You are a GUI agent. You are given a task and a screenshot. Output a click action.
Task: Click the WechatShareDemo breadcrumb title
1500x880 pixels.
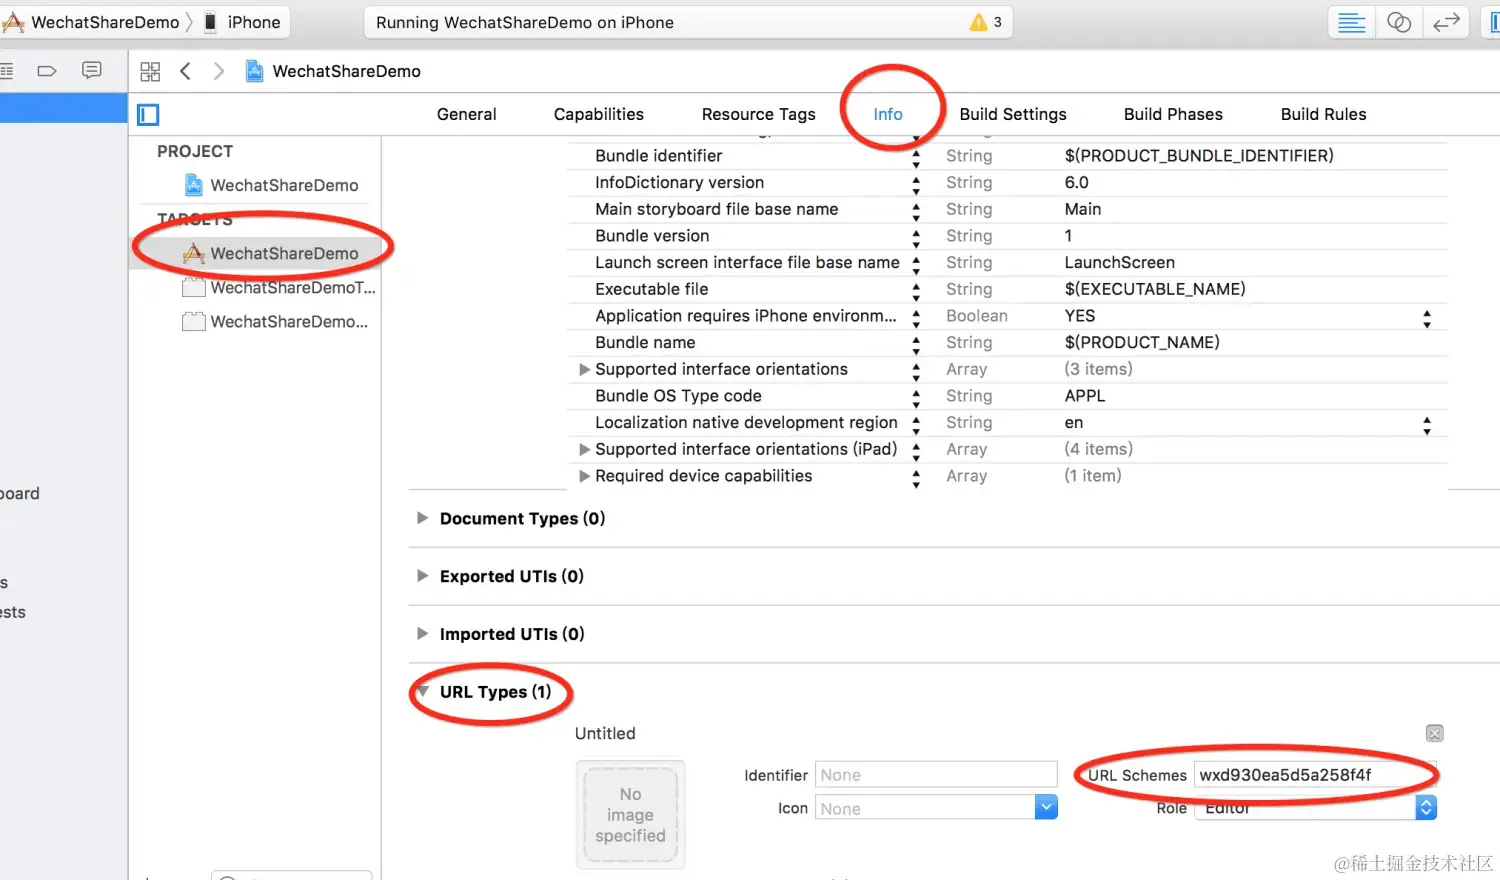pos(346,71)
